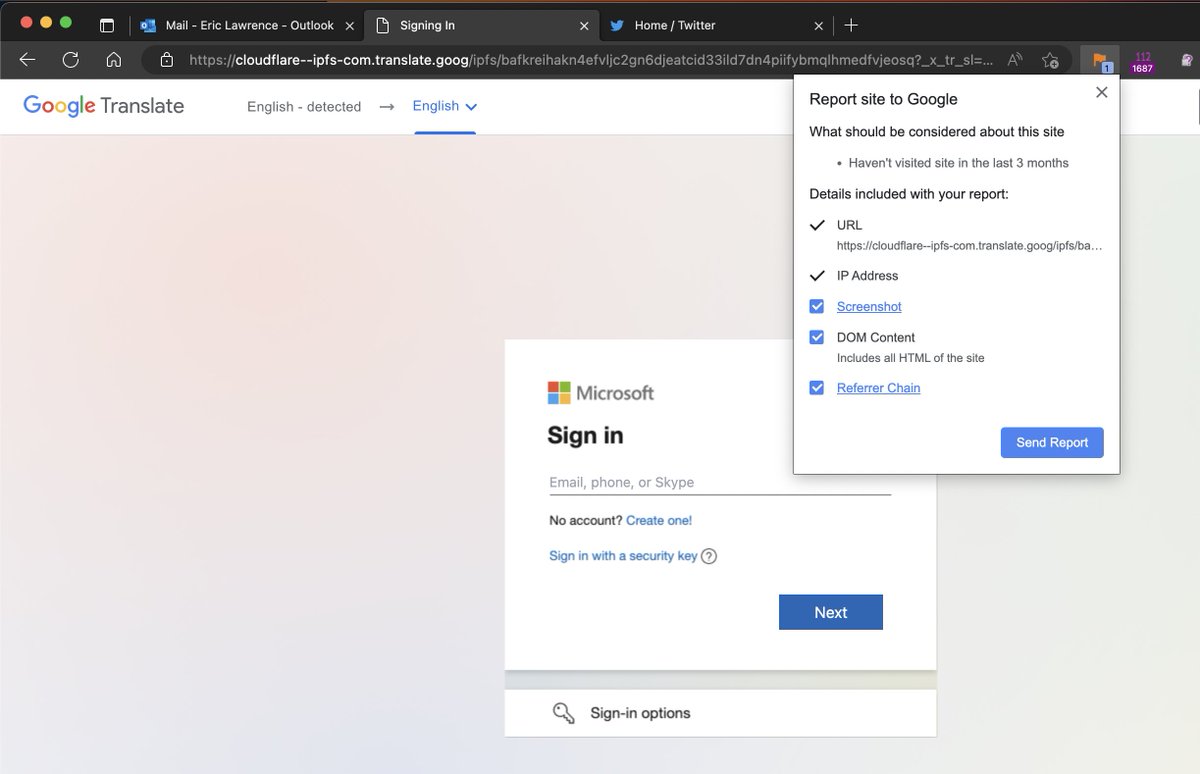Screen dimensions: 1200x774
Task: Open the Screenshot link in report popup
Action: tap(869, 307)
